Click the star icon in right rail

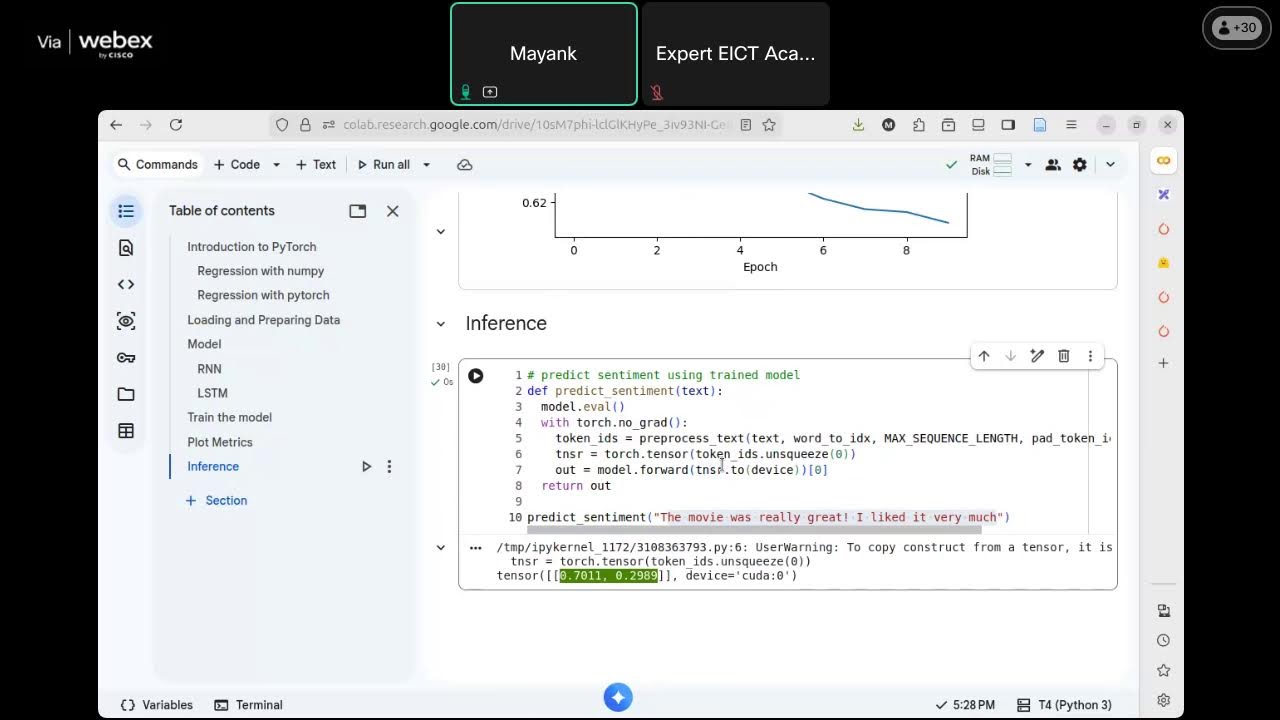click(1163, 670)
